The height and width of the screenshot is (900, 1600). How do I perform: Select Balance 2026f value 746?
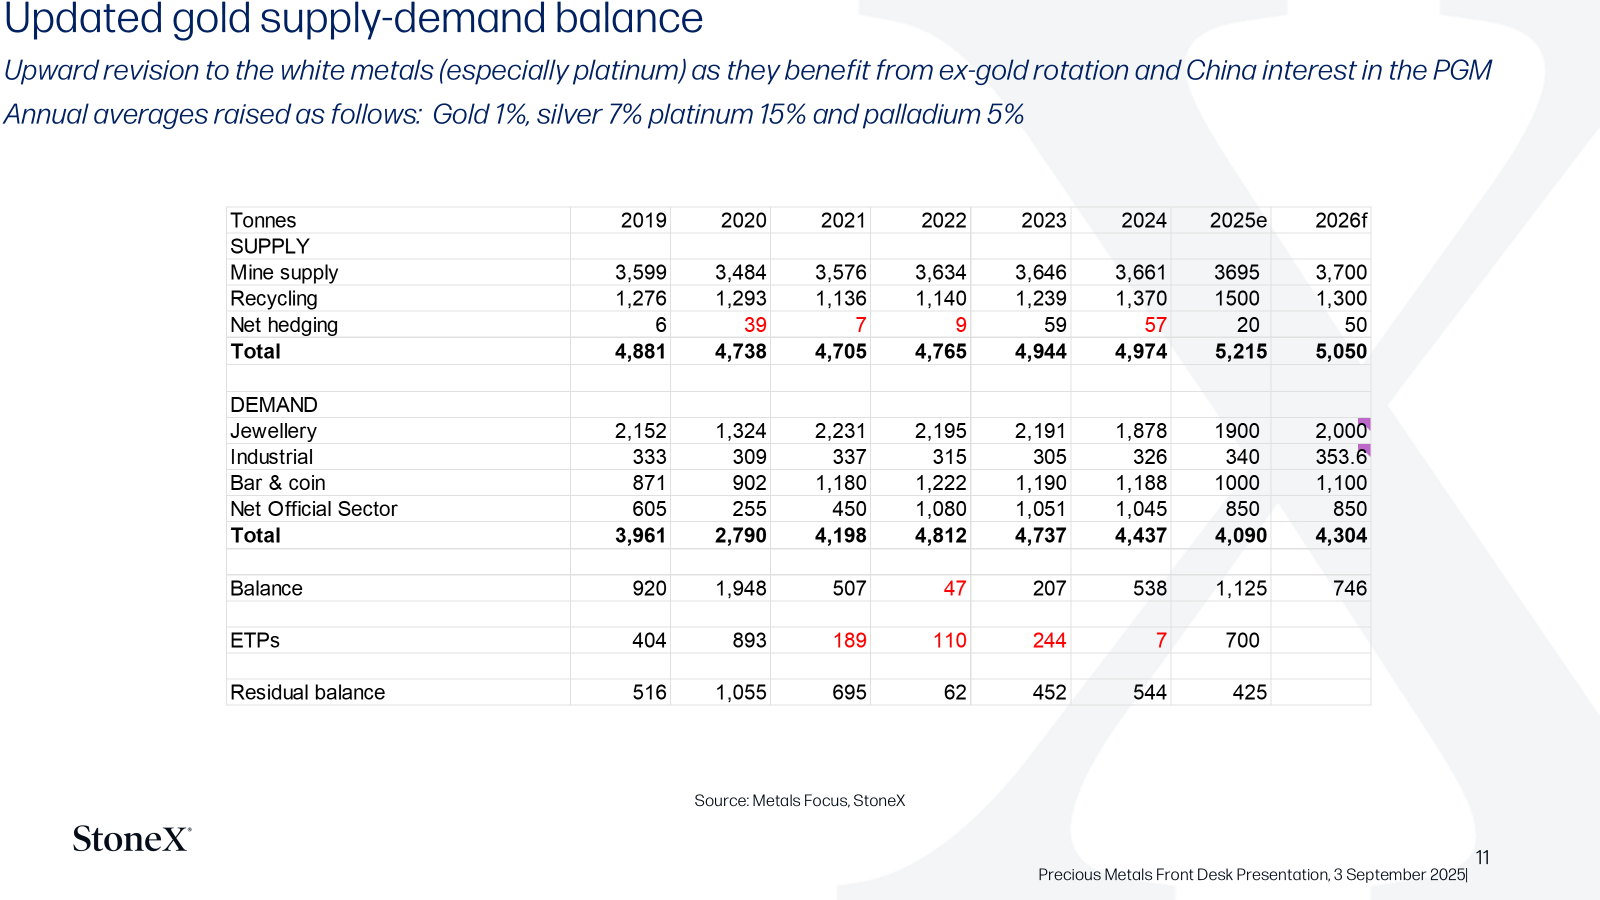pos(1350,589)
